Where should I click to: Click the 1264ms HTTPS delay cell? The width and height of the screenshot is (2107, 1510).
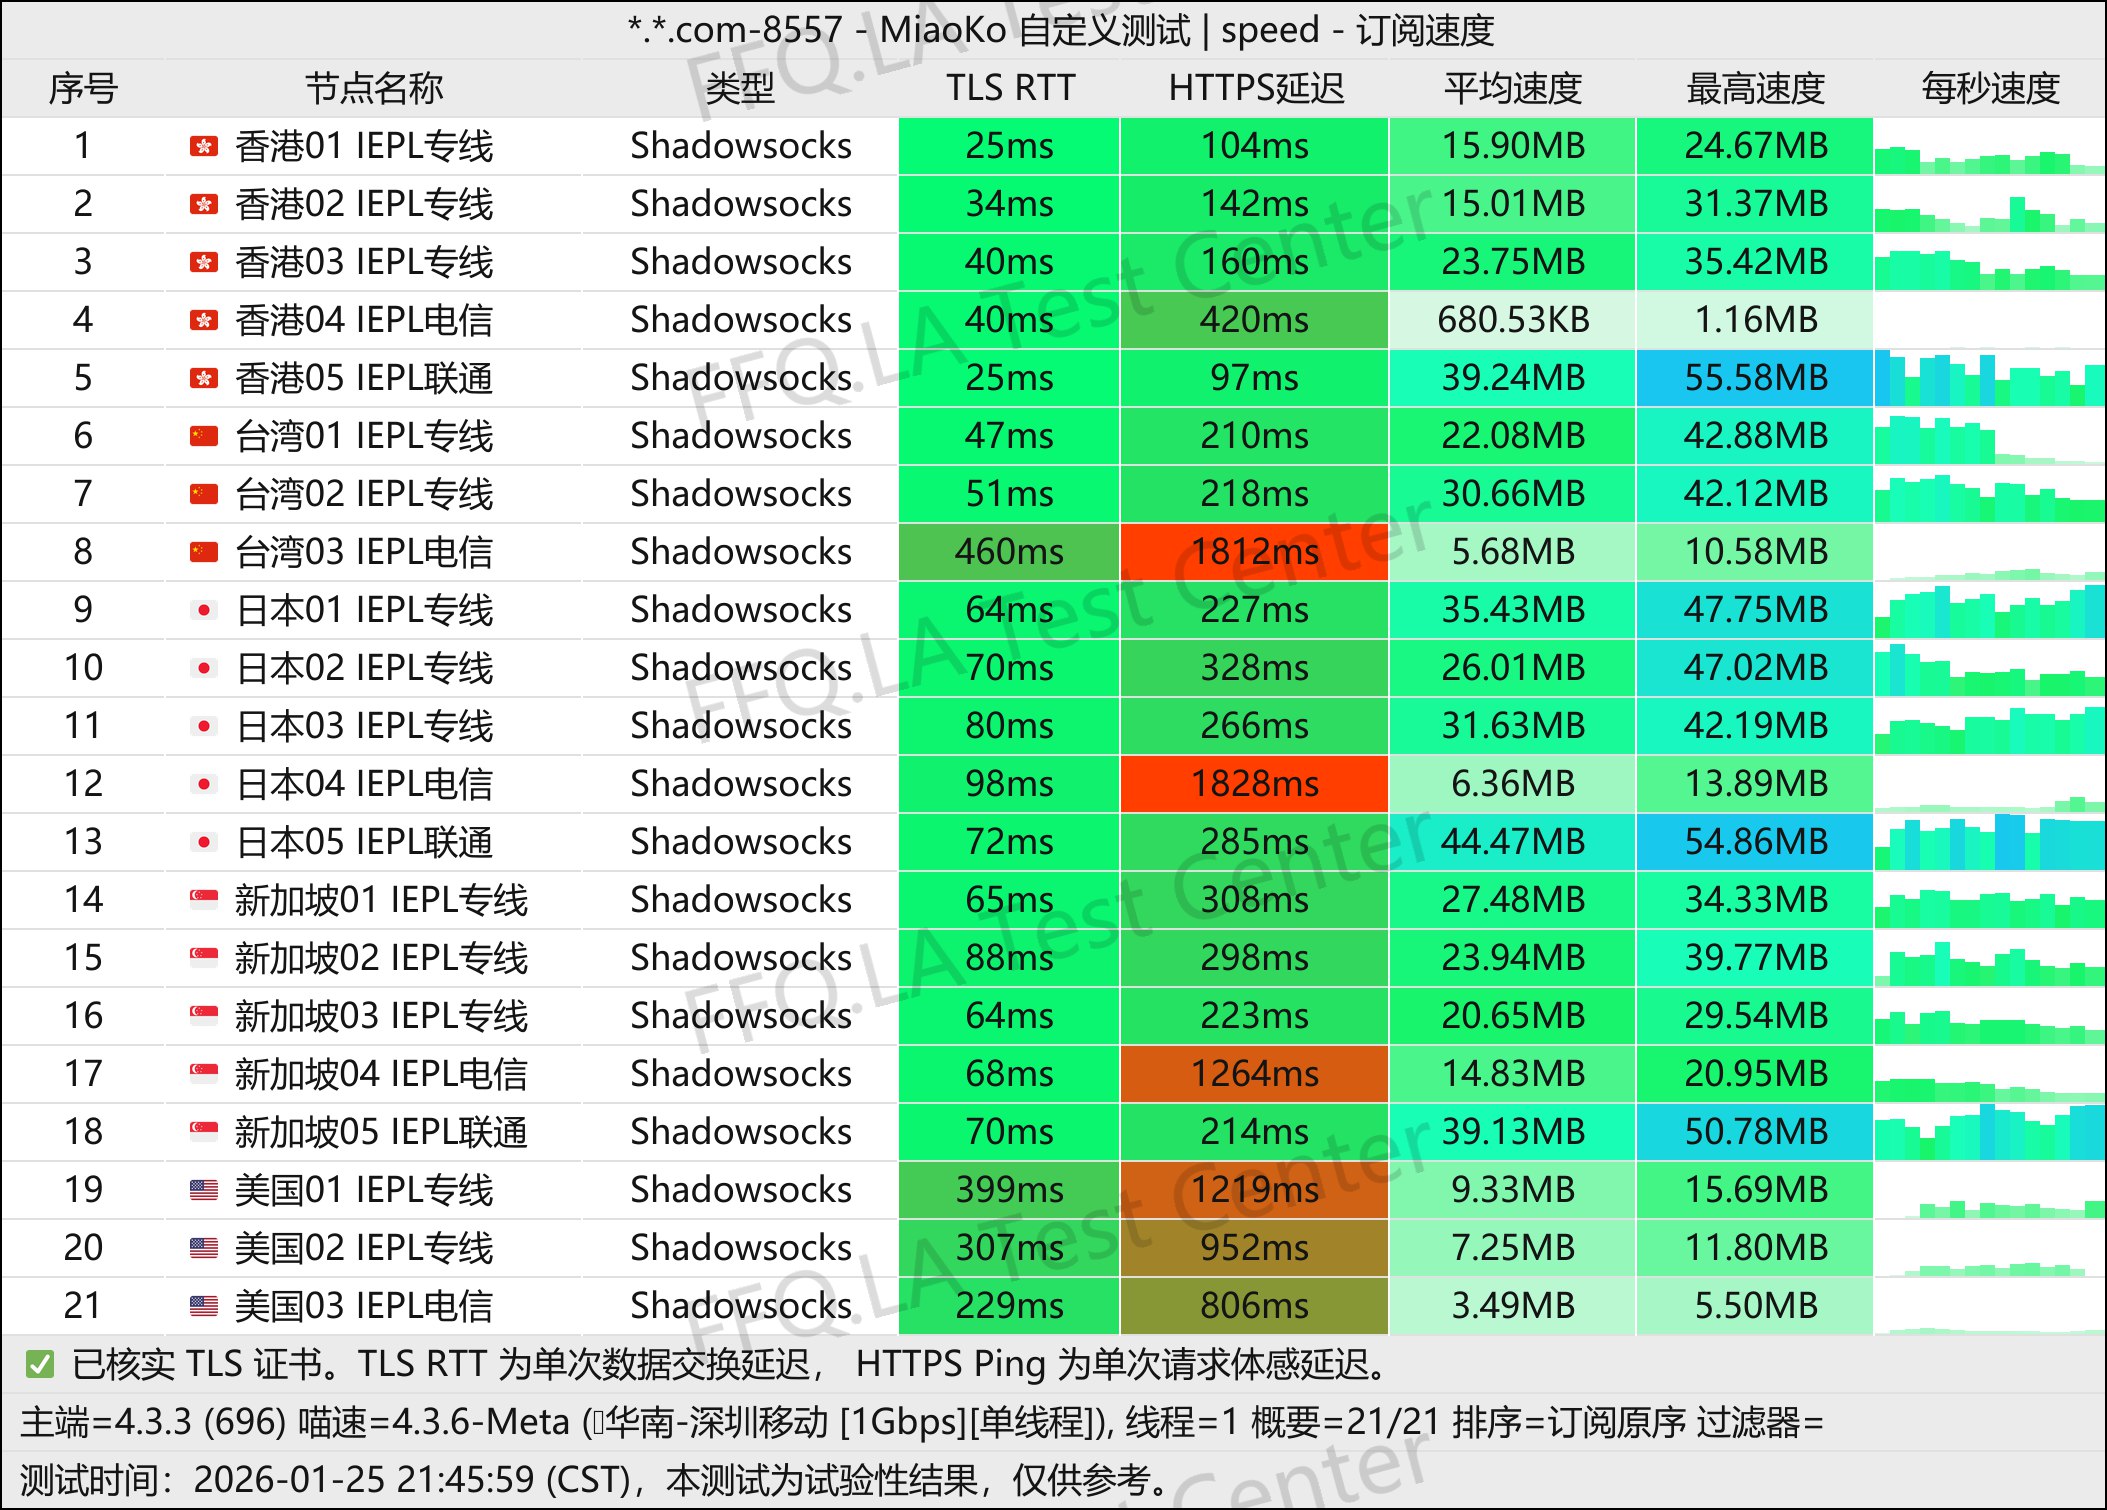1255,1074
